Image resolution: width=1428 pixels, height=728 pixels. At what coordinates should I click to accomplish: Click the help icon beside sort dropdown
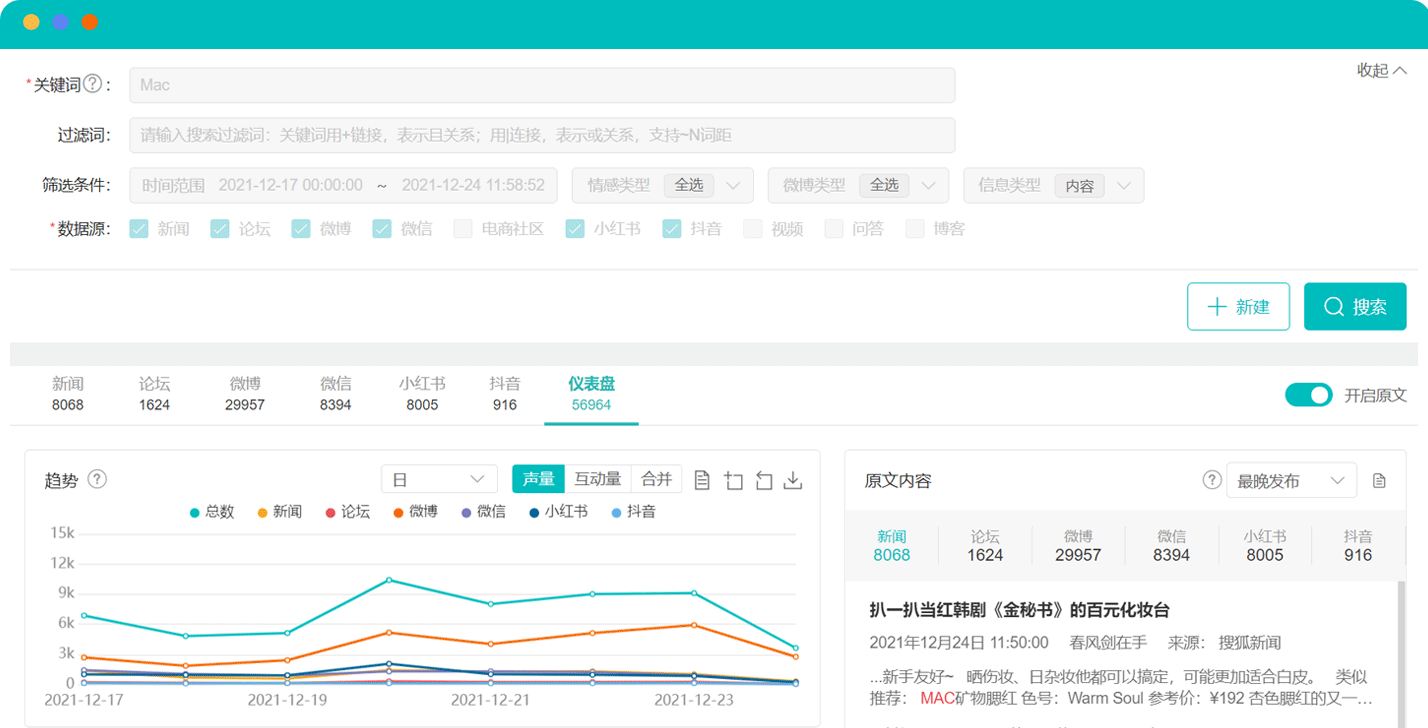click(x=1212, y=480)
